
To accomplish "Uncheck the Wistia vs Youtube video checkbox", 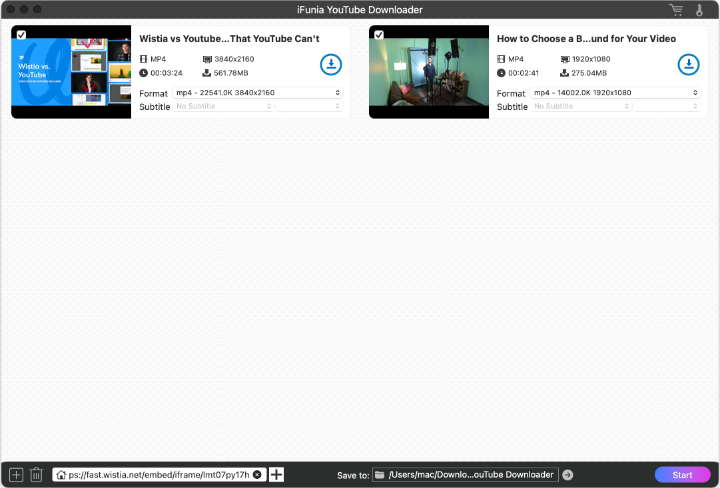I will point(21,35).
